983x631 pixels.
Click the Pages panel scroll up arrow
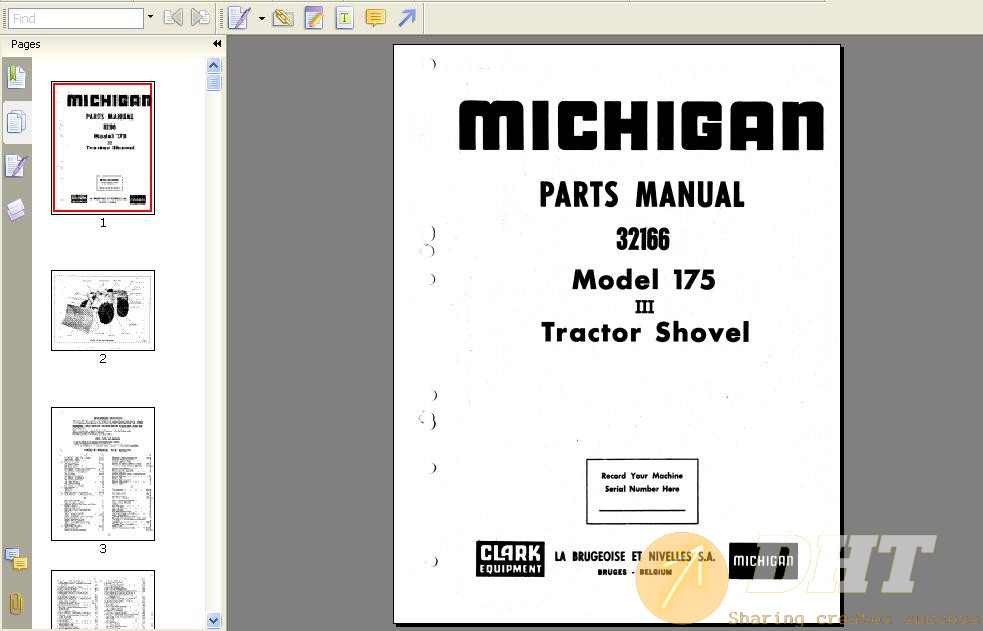214,66
